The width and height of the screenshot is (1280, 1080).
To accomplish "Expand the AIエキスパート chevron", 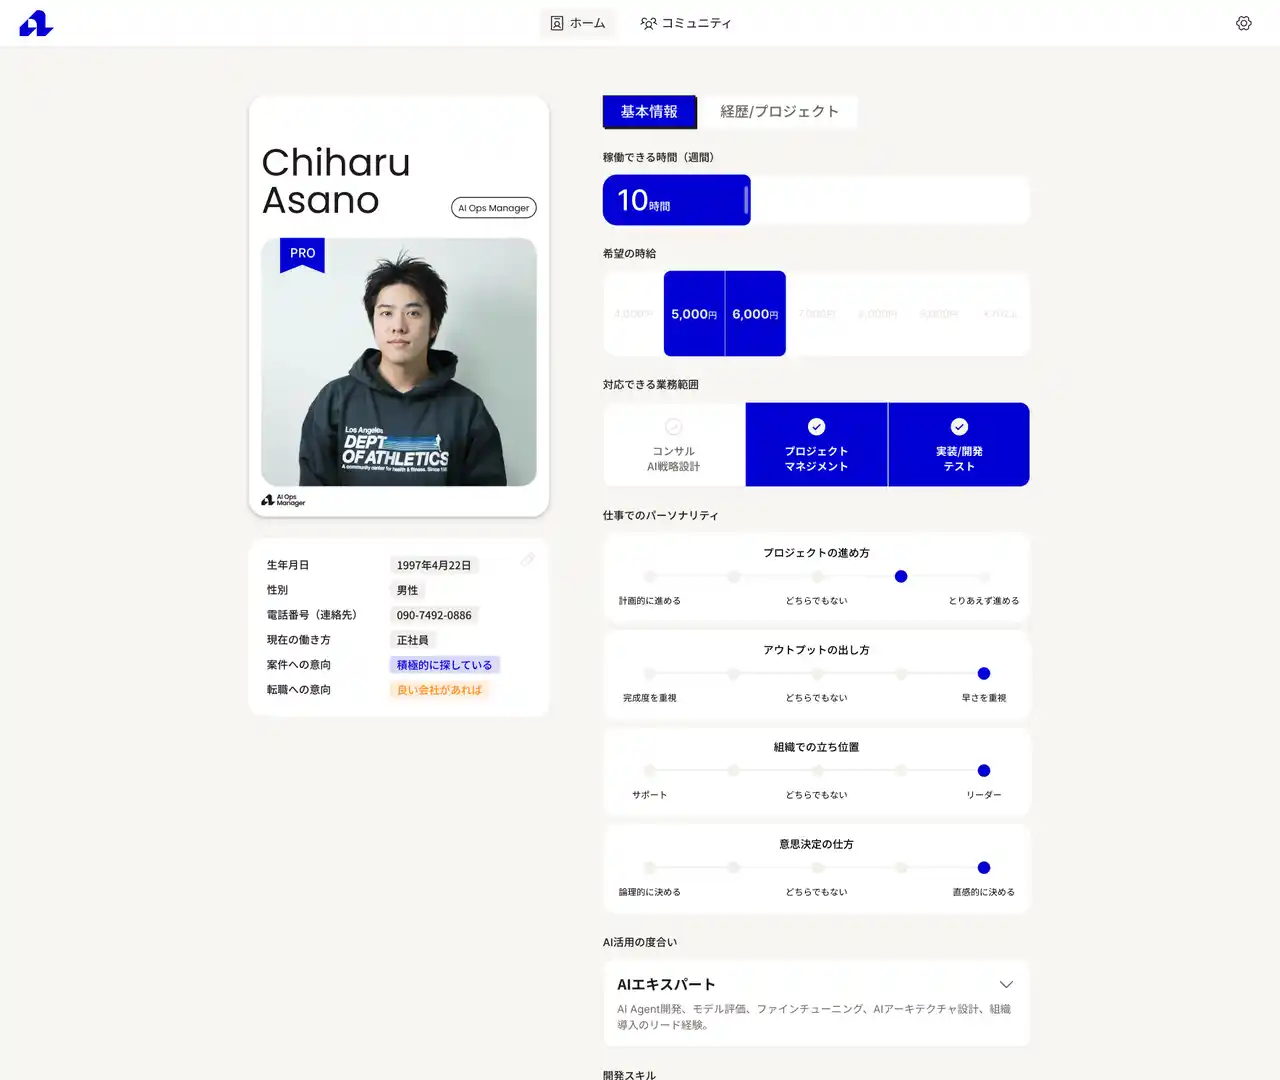I will pyautogui.click(x=1006, y=985).
